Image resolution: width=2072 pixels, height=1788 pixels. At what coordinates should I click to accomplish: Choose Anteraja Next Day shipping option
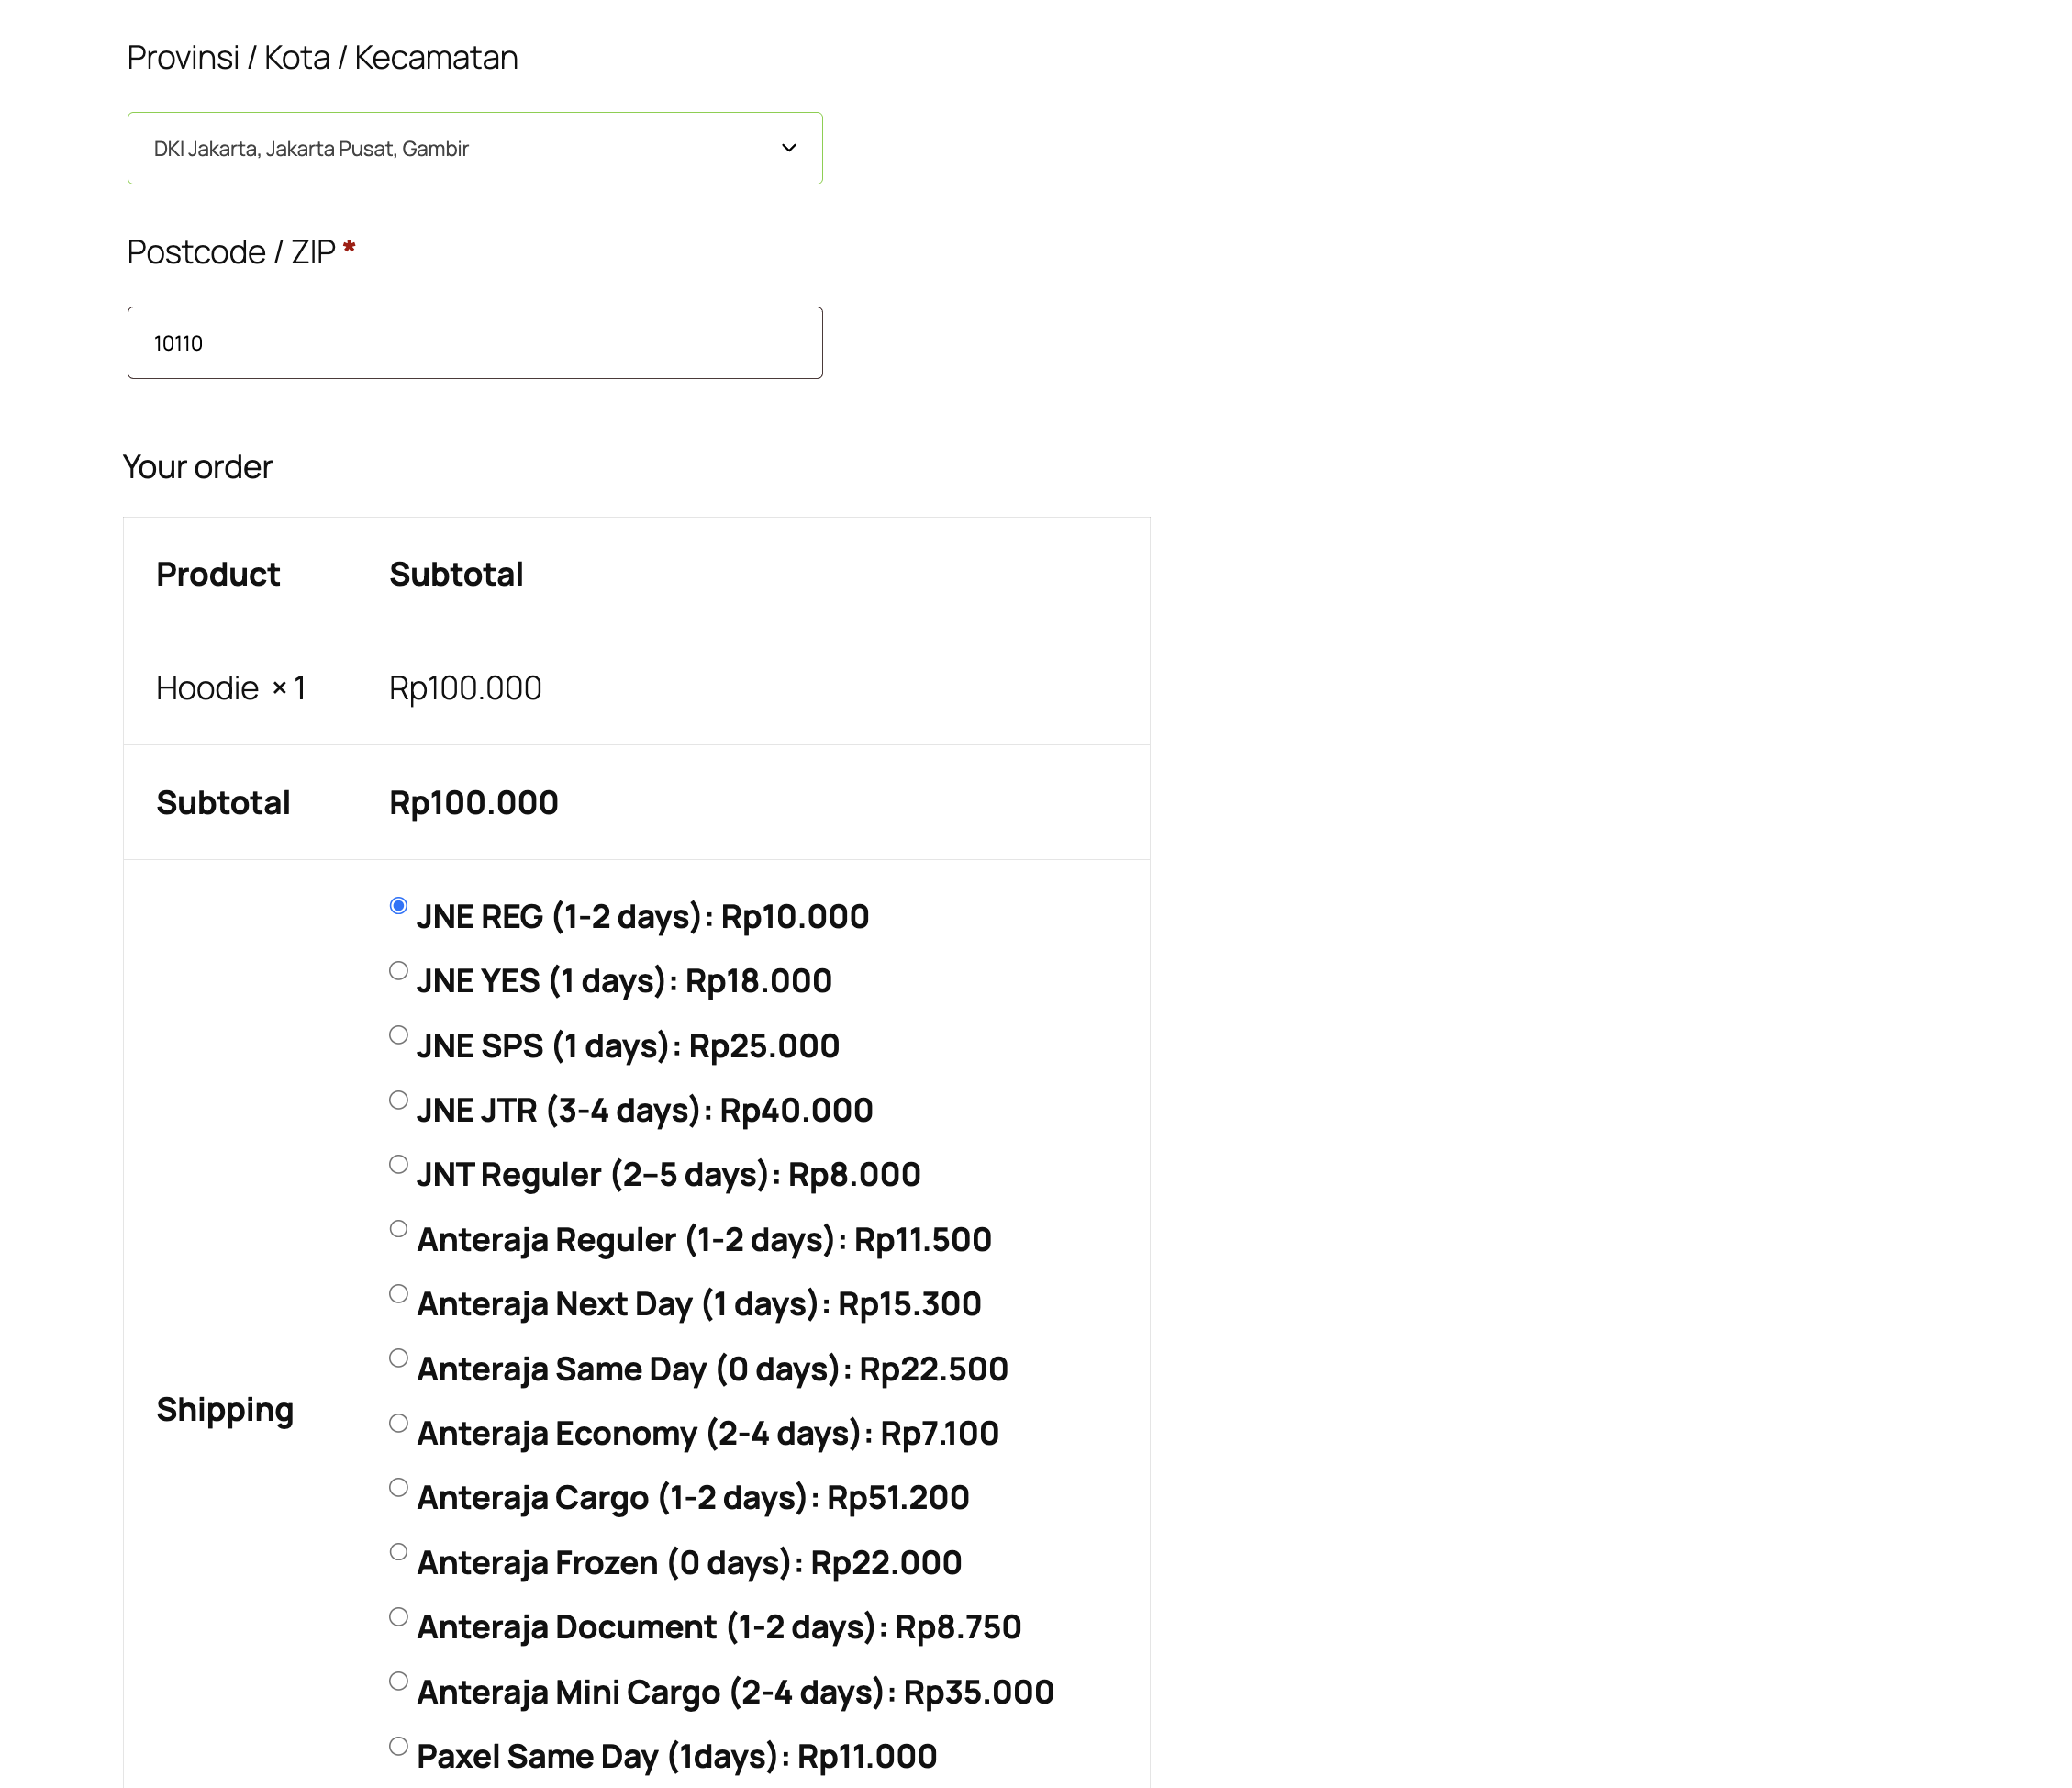click(x=398, y=1294)
